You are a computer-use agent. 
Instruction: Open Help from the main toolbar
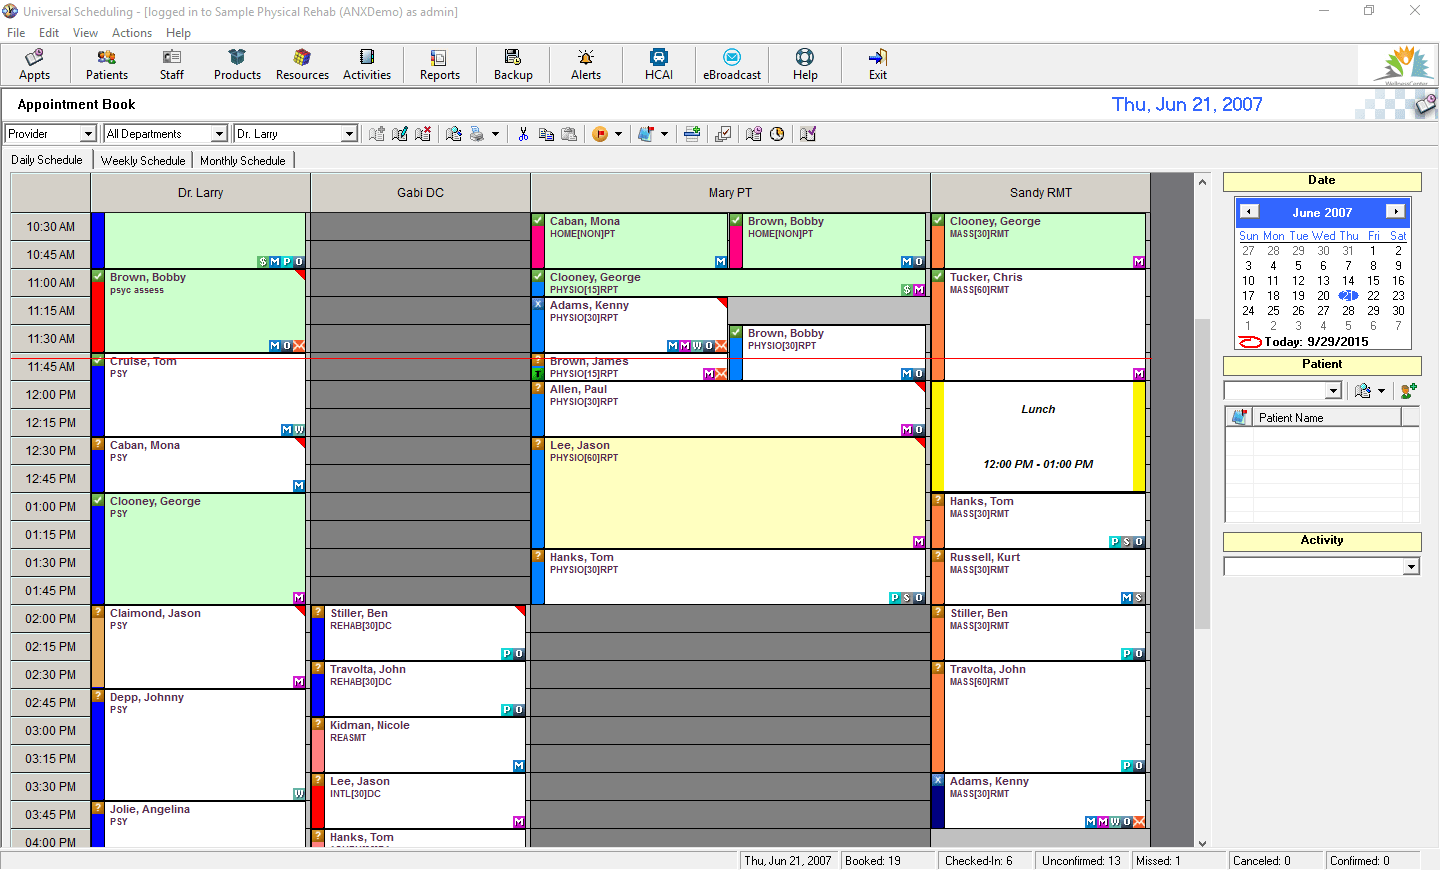coord(805,65)
